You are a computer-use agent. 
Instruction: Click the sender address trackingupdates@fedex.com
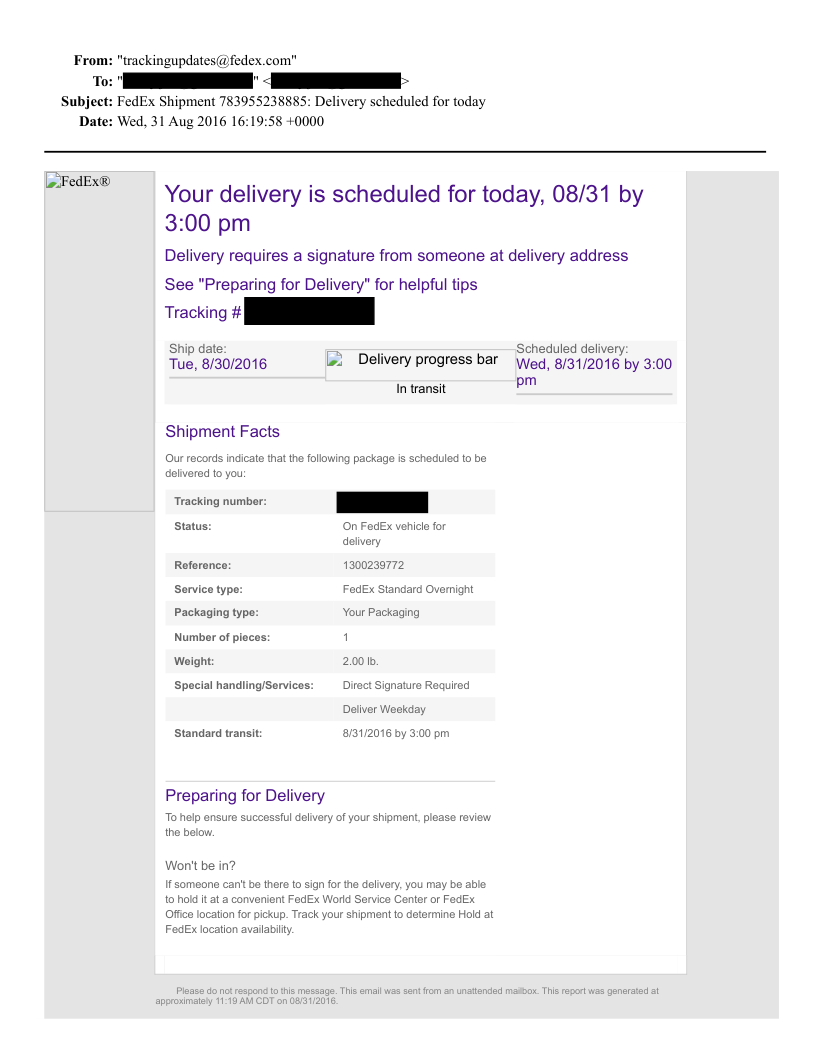tap(207, 60)
